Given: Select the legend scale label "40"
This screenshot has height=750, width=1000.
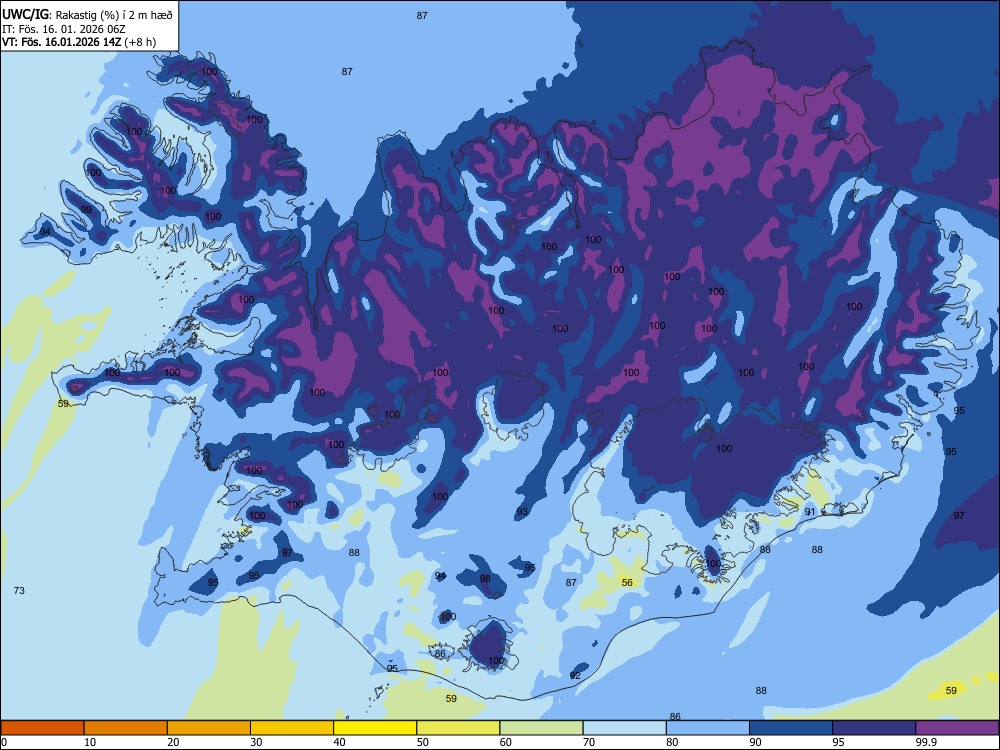Looking at the screenshot, I should [x=340, y=742].
